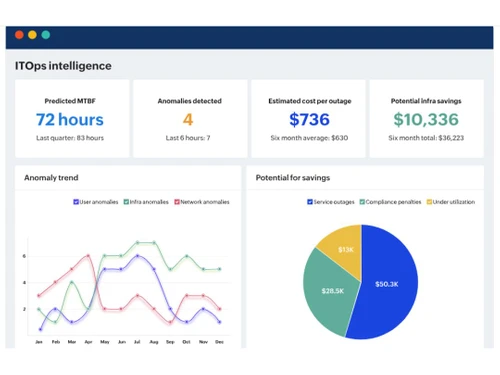Click the ITOps intelligence heading
500x375 pixels.
(63, 66)
